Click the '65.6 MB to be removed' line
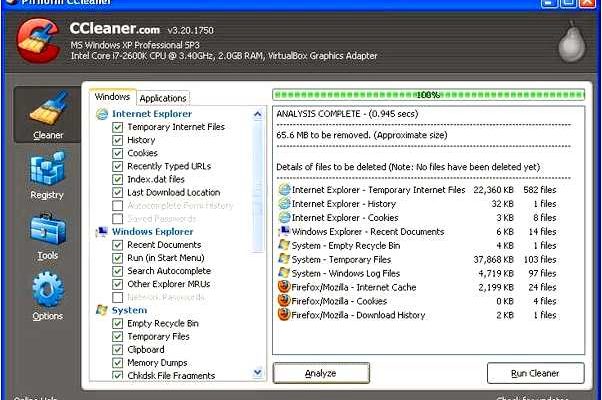 tap(362, 135)
